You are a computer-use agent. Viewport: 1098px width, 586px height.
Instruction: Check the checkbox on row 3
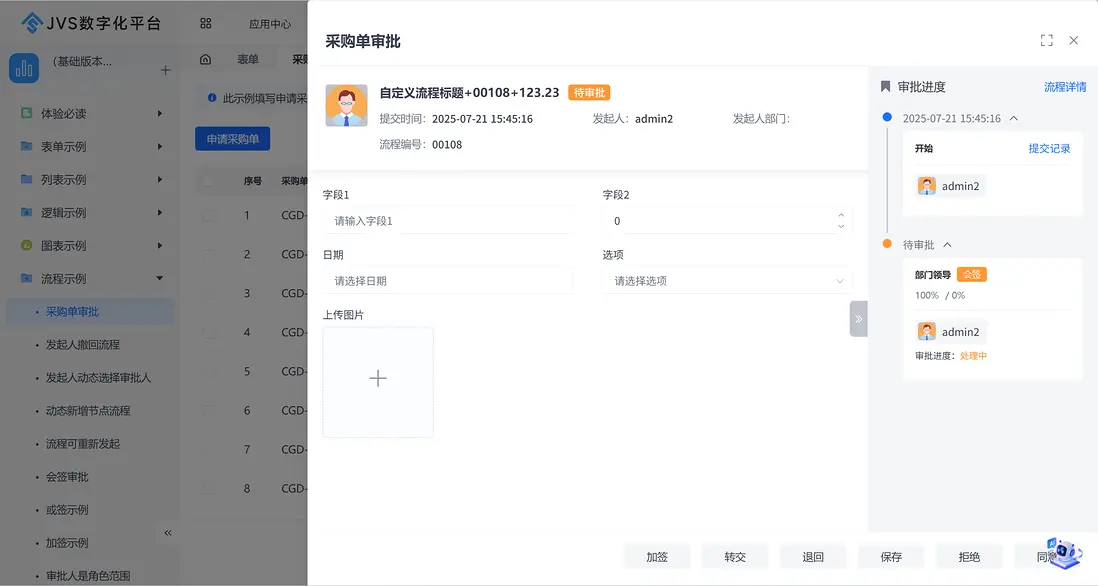pos(209,293)
